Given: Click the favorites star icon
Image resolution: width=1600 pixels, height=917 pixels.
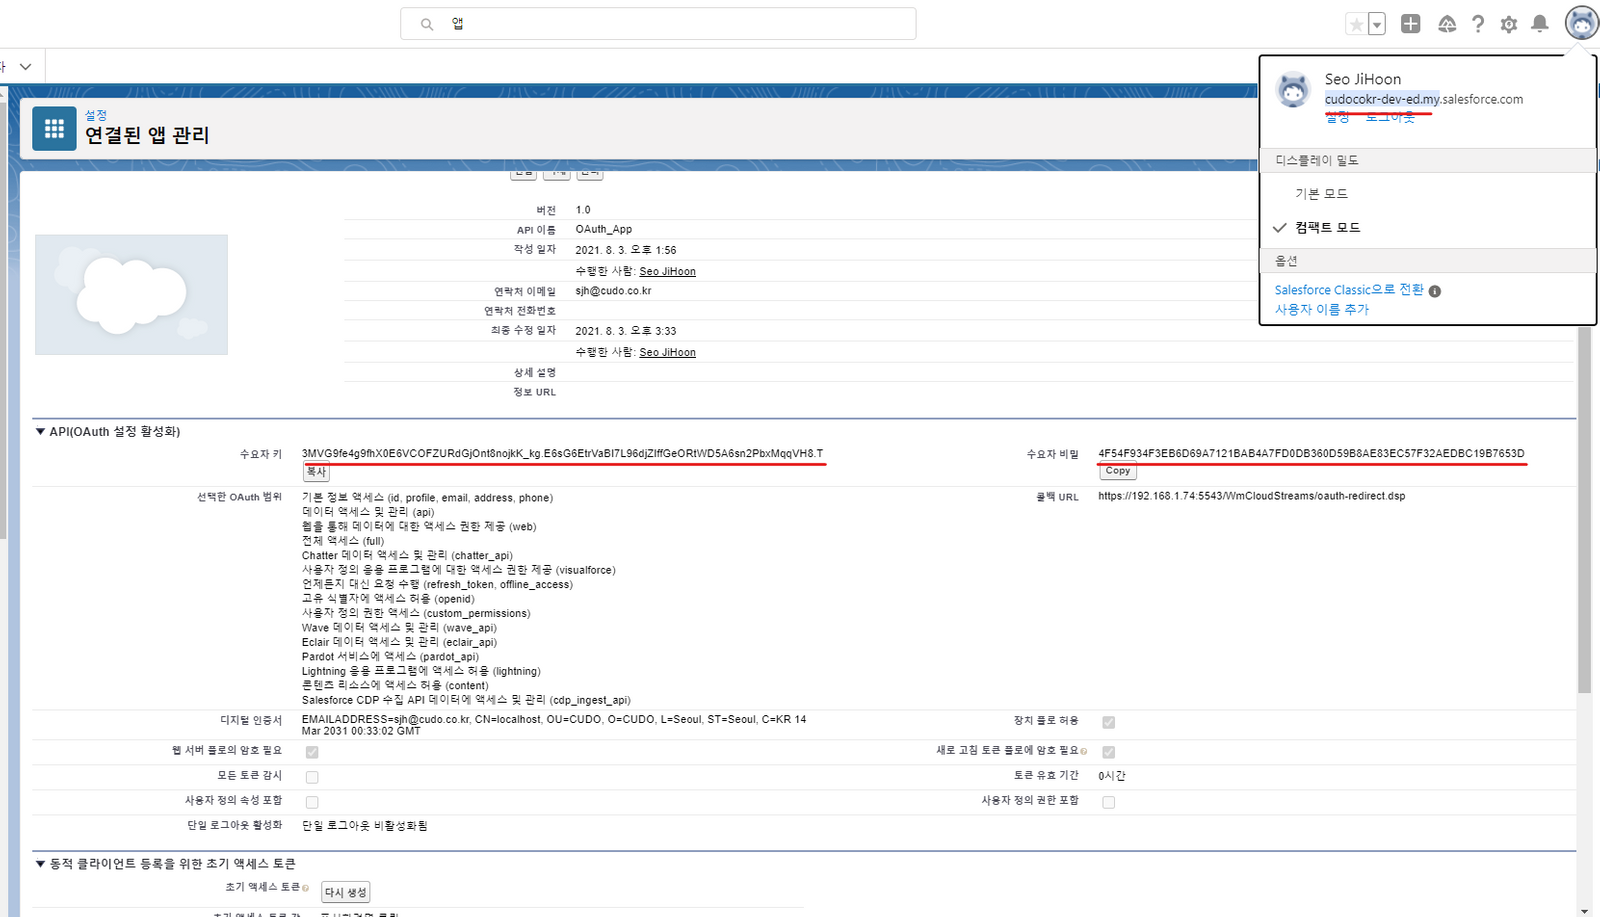Looking at the screenshot, I should (x=1356, y=24).
